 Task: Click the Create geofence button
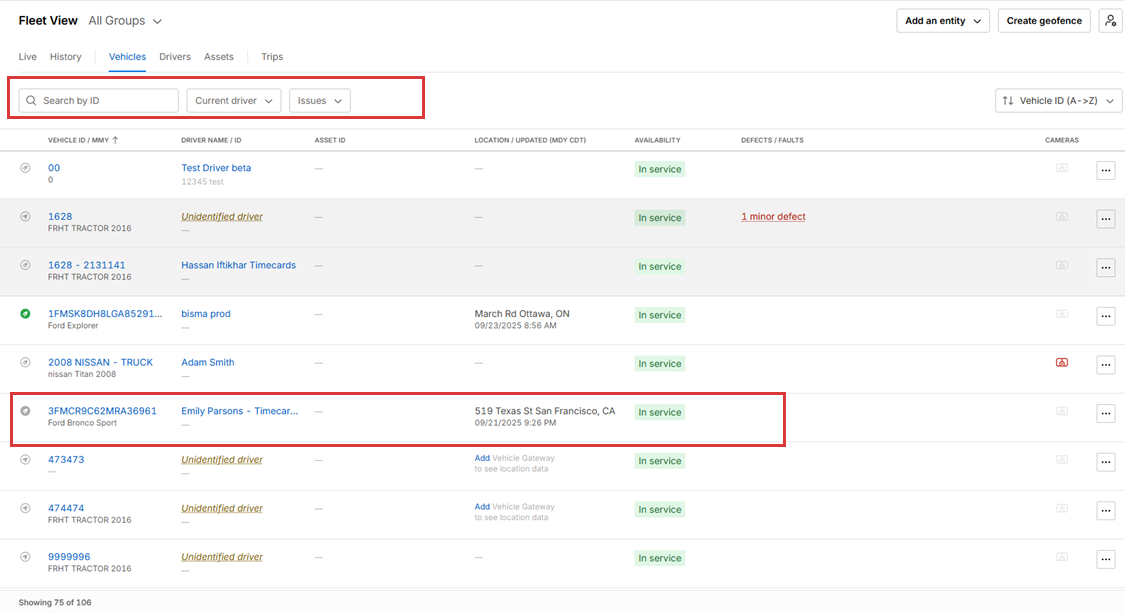pyautogui.click(x=1043, y=21)
